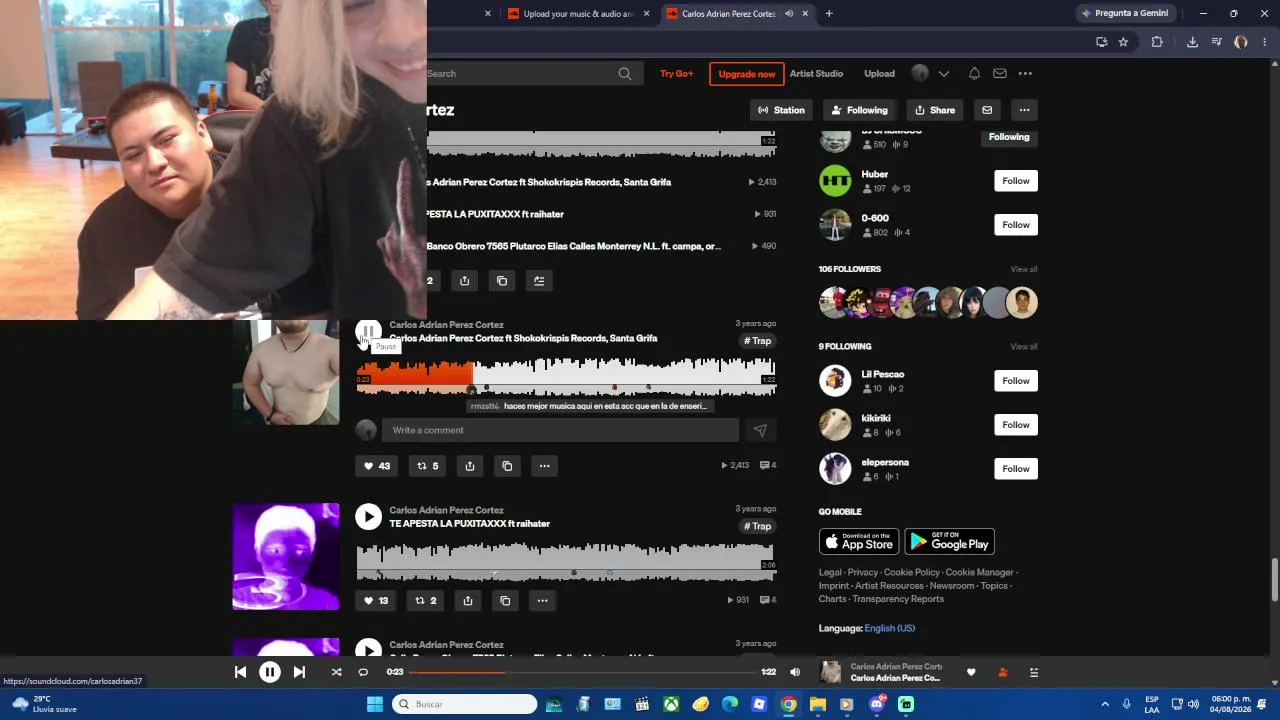This screenshot has width=1280, height=720.
Task: Open the header three-dots menu
Action: tap(1025, 74)
